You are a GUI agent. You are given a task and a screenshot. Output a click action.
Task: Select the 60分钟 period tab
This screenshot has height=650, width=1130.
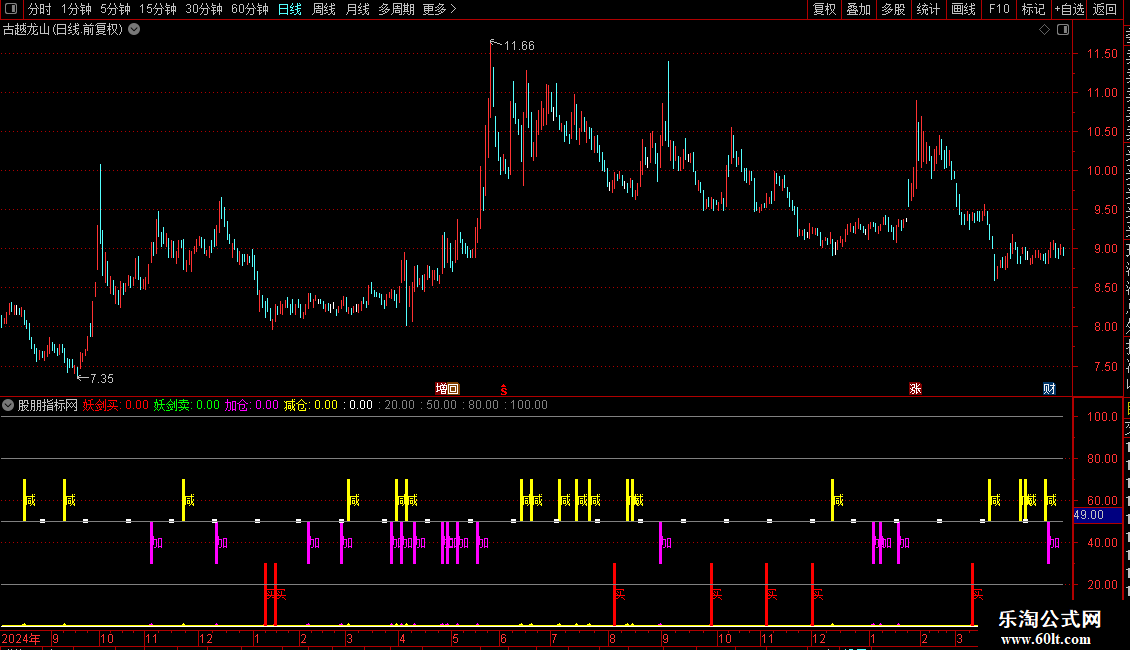click(x=250, y=9)
